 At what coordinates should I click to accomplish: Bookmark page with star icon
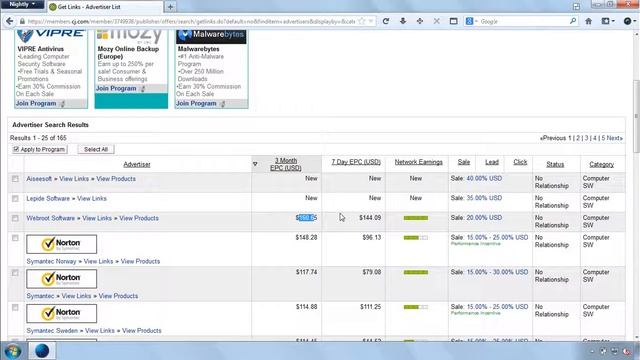coord(362,21)
